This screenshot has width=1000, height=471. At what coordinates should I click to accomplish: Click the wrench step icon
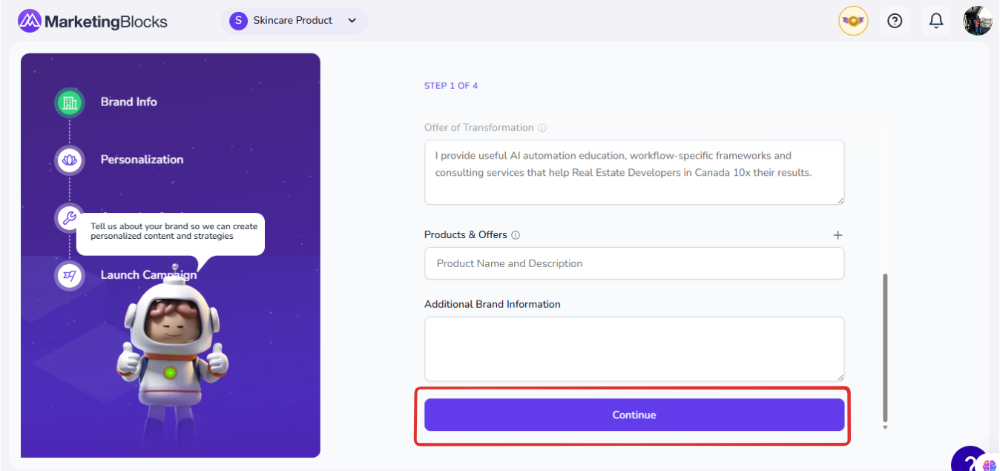(69, 216)
